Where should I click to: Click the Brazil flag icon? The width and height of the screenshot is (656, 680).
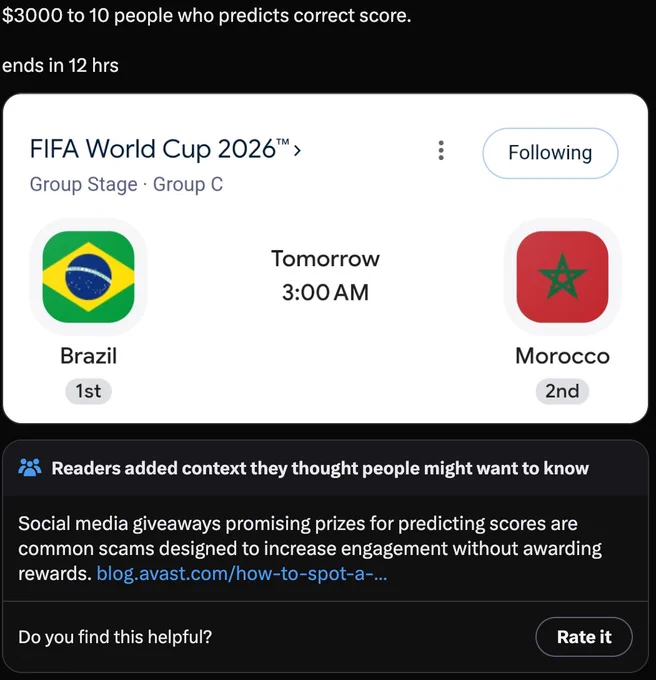click(88, 277)
